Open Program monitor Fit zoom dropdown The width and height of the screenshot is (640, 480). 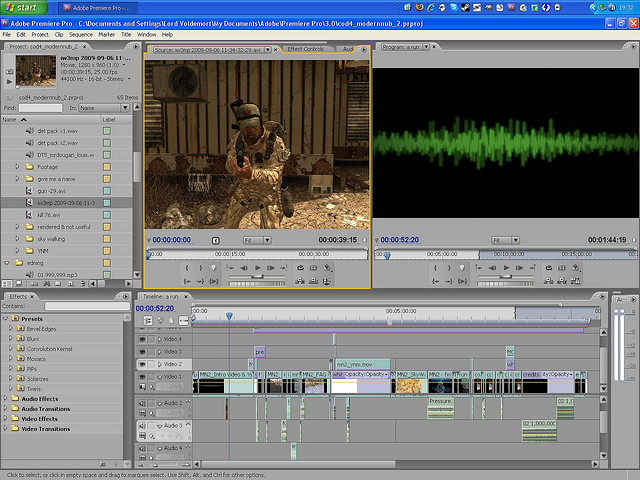505,240
